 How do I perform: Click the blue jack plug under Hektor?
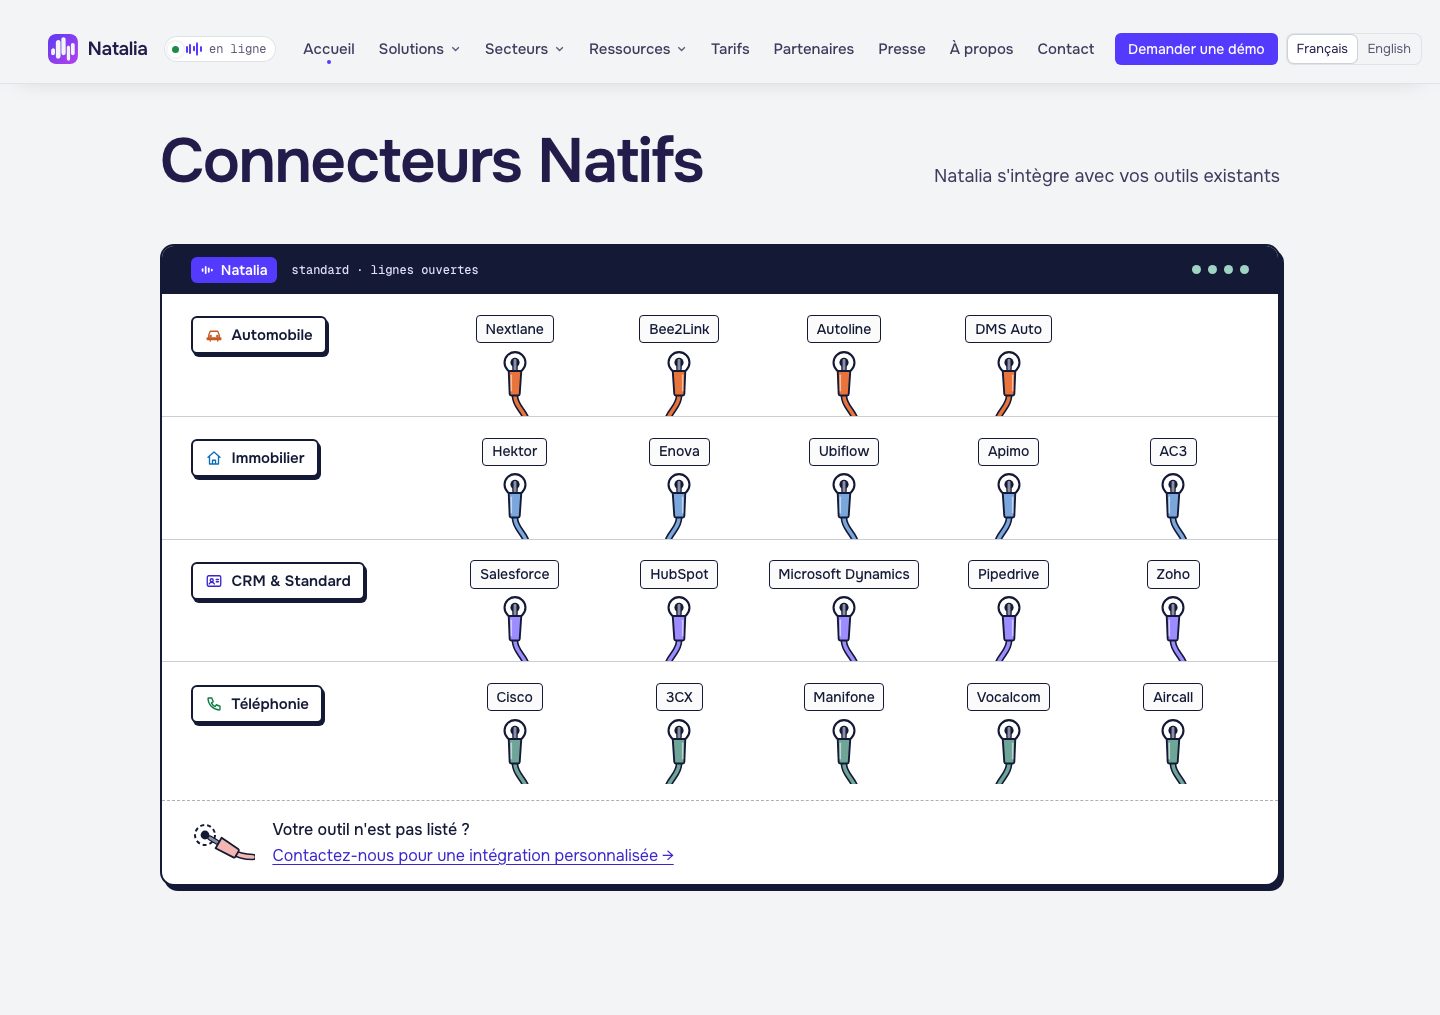[516, 506]
